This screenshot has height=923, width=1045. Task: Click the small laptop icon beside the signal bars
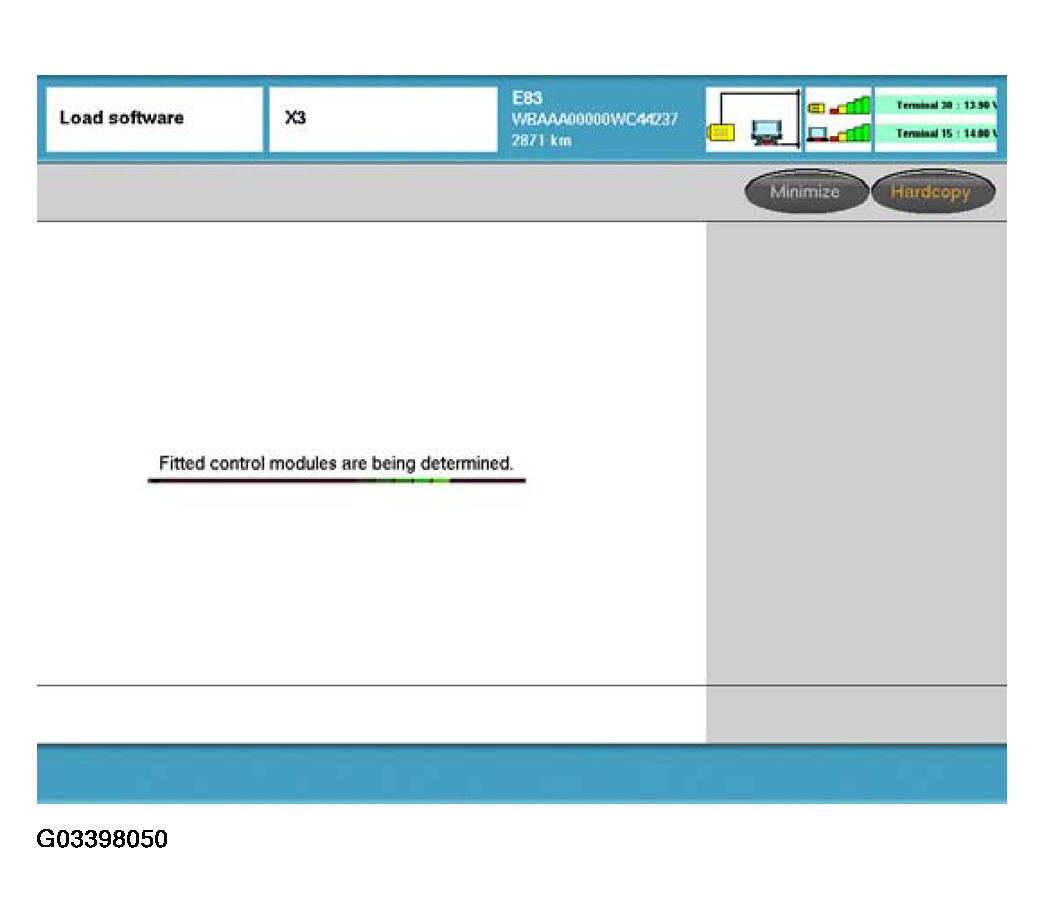point(816,133)
